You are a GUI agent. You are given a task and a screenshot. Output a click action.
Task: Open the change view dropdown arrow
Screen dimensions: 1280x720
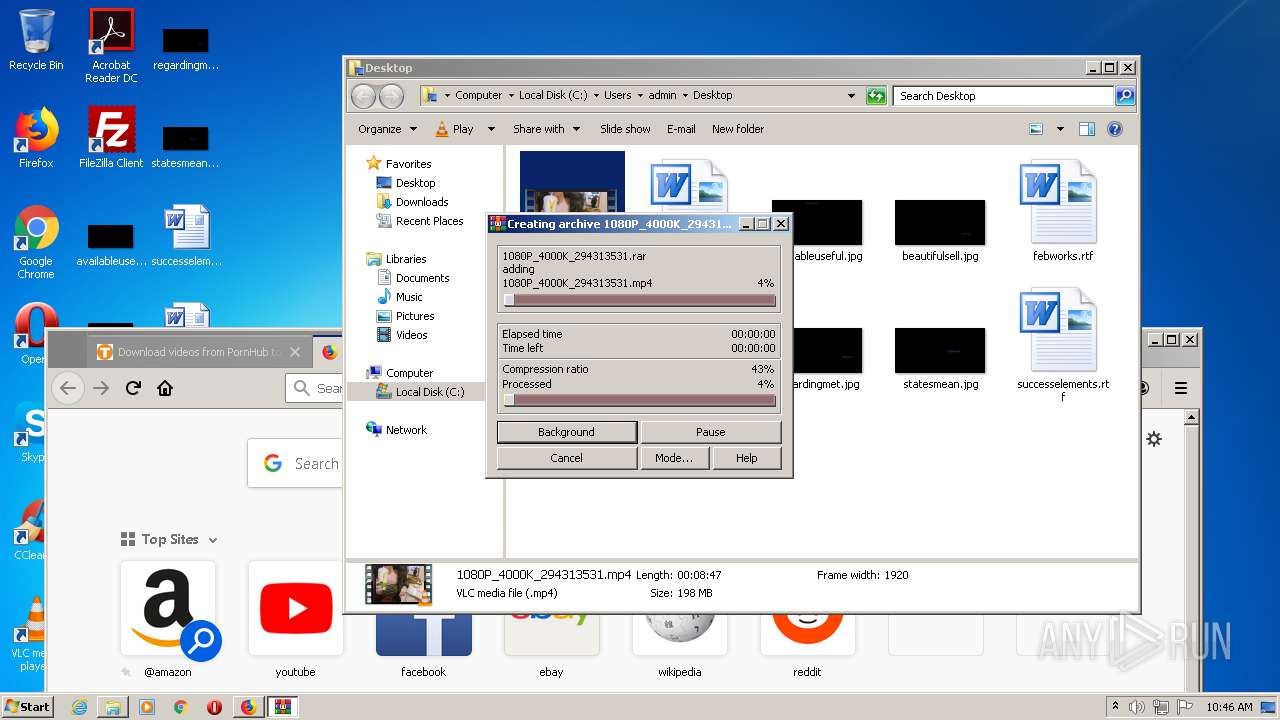click(x=1060, y=129)
